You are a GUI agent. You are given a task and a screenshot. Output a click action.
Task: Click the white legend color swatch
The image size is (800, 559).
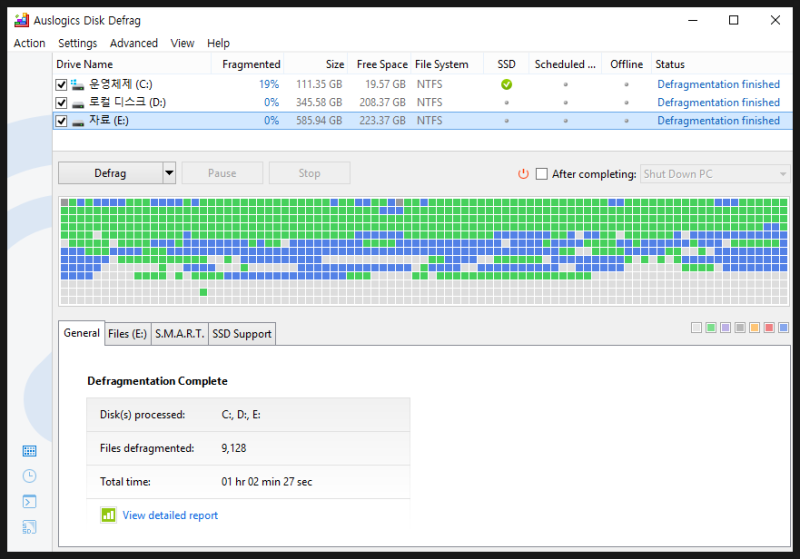click(x=696, y=327)
